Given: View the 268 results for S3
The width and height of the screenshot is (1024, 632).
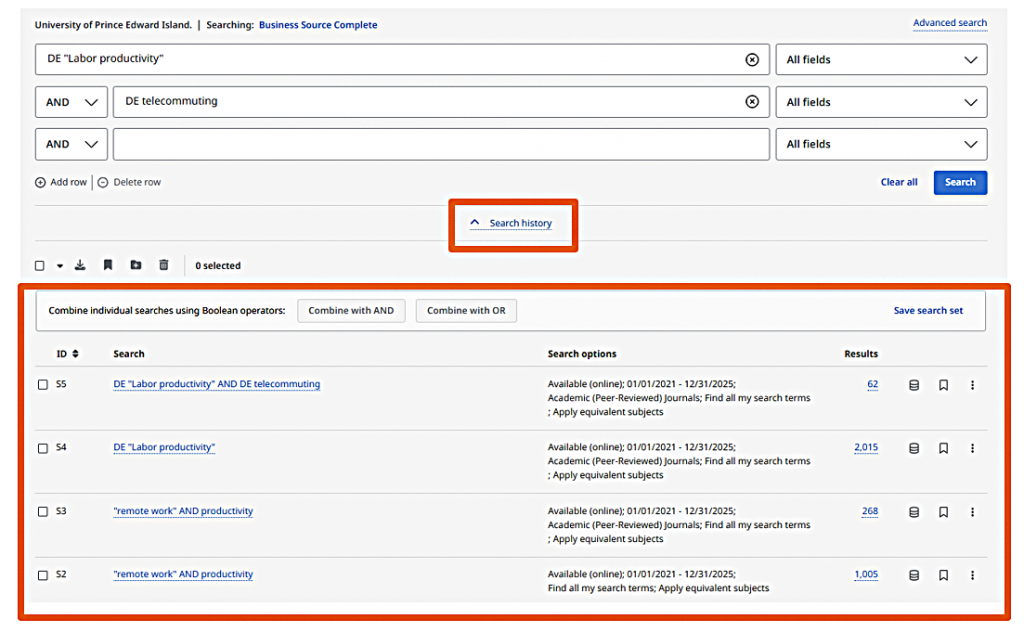Looking at the screenshot, I should click(870, 511).
